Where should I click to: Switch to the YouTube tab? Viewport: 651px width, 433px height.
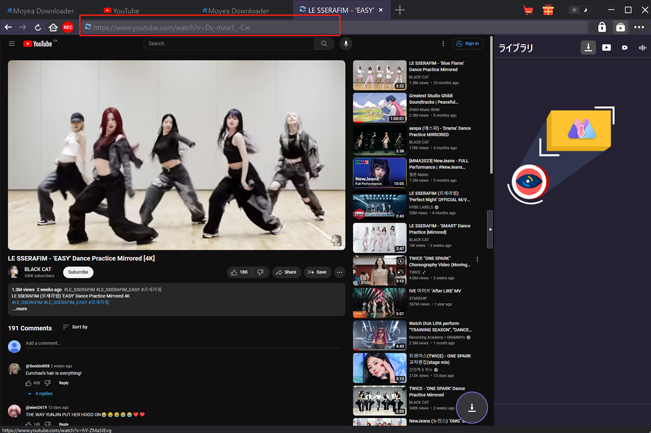(121, 11)
